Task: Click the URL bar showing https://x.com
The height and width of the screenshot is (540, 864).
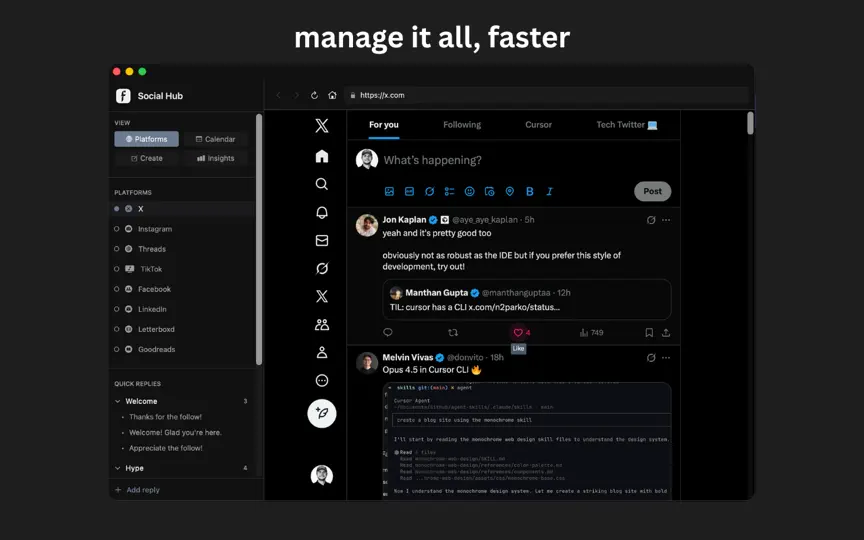Action: coord(546,95)
